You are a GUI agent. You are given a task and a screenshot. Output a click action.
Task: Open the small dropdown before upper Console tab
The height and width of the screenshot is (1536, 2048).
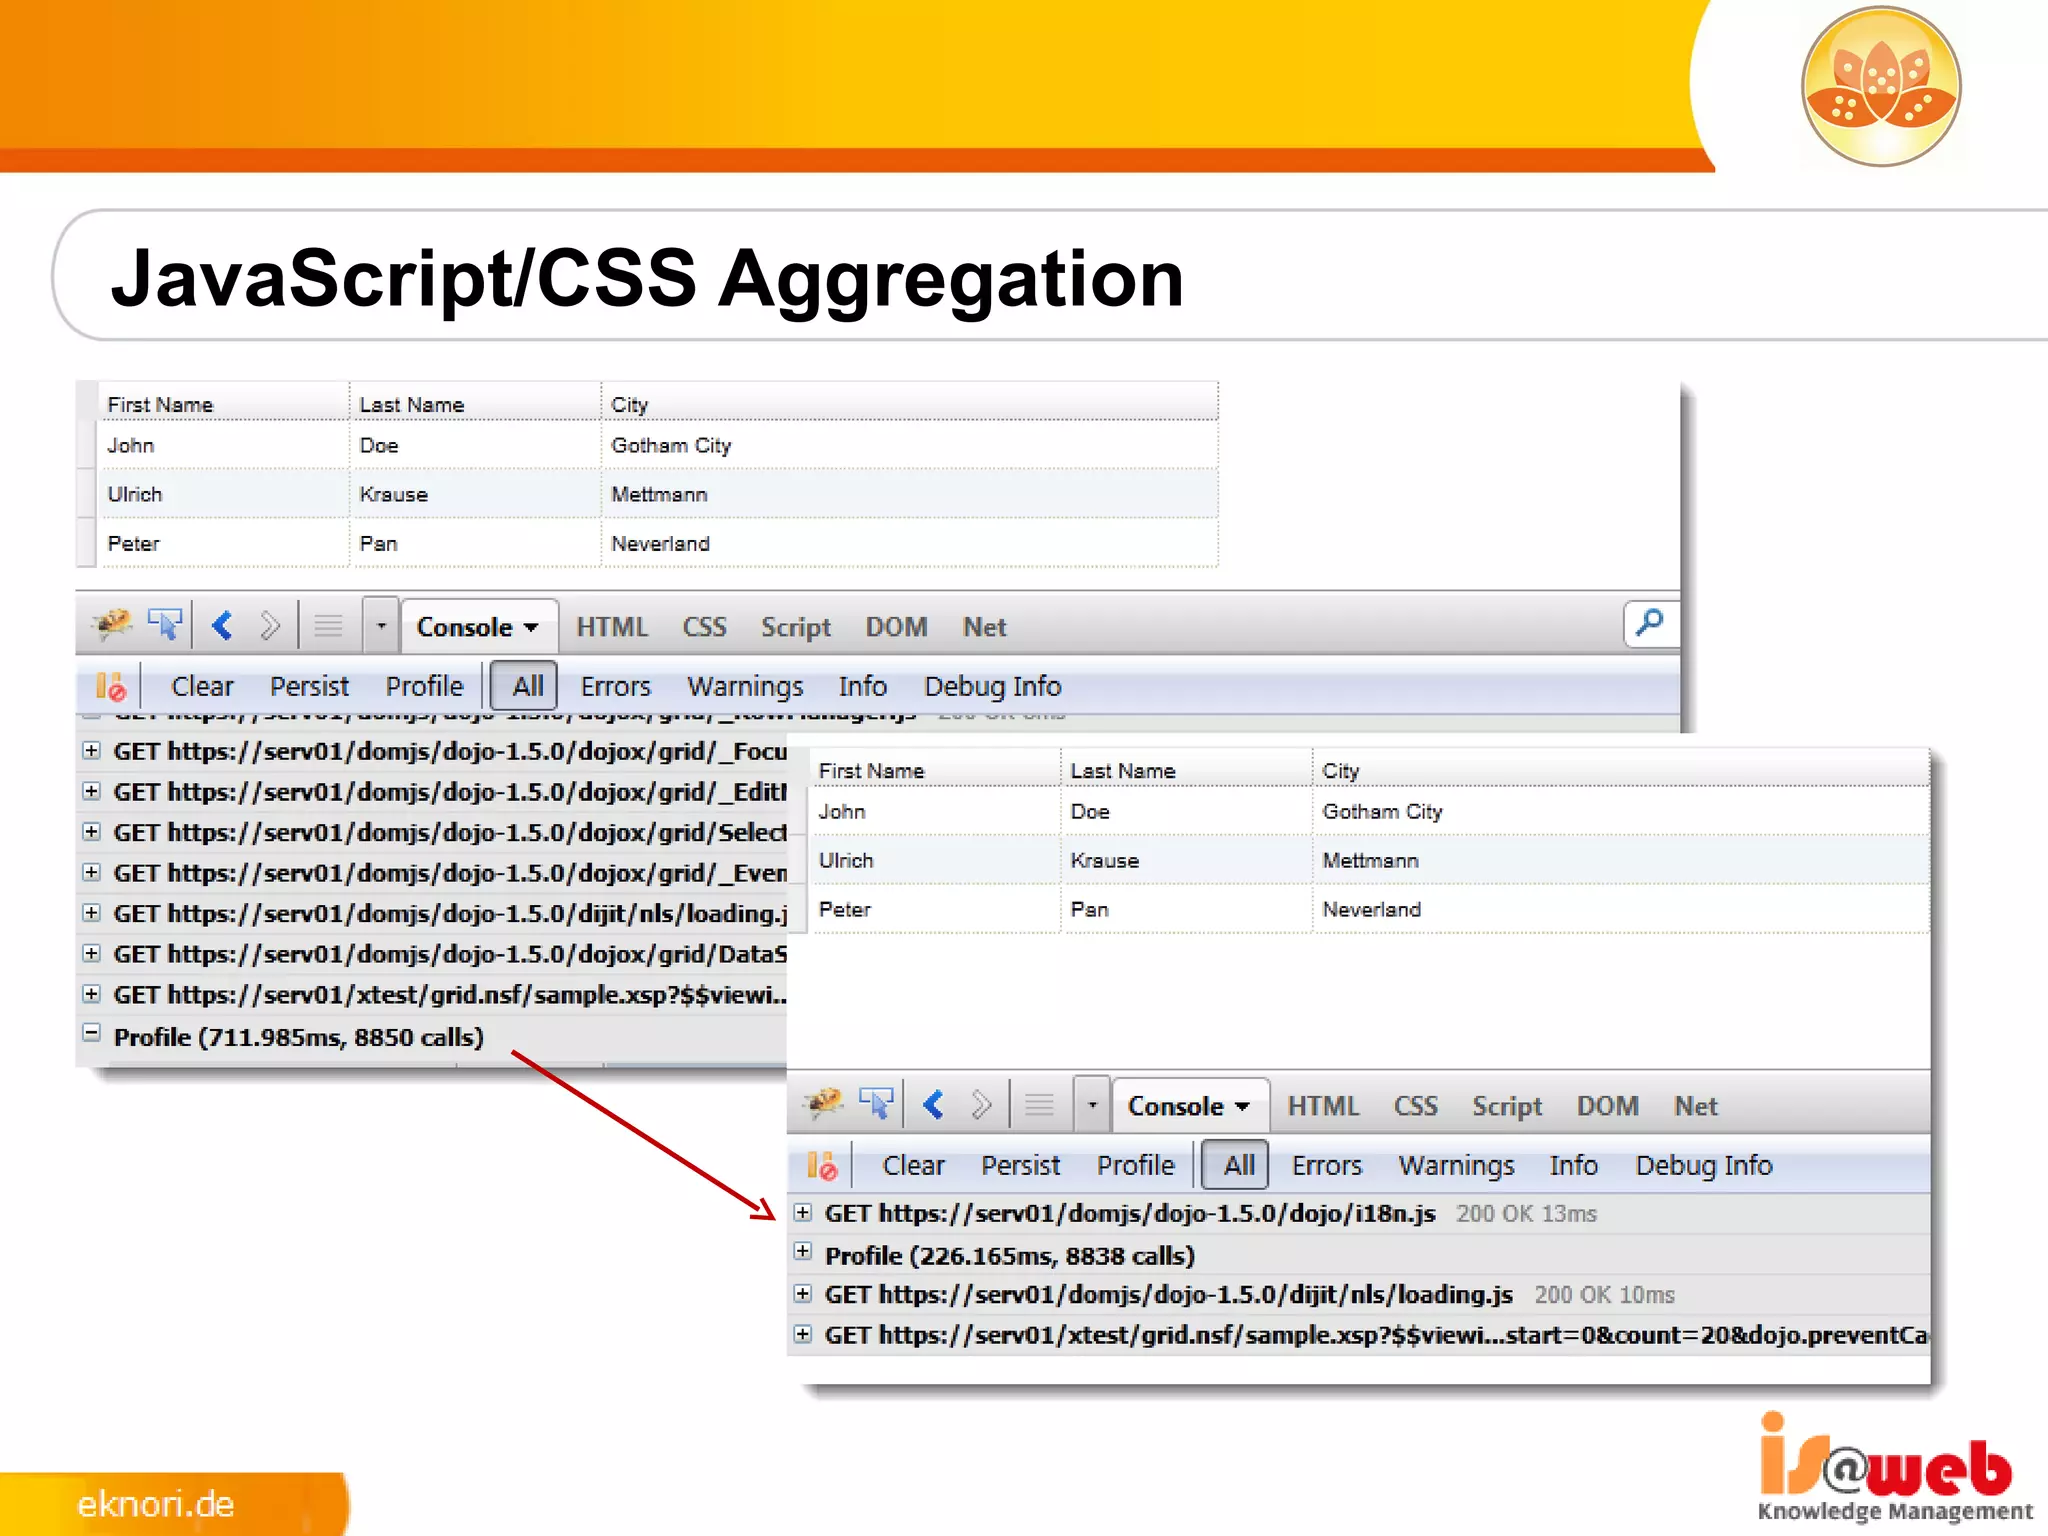pos(381,626)
